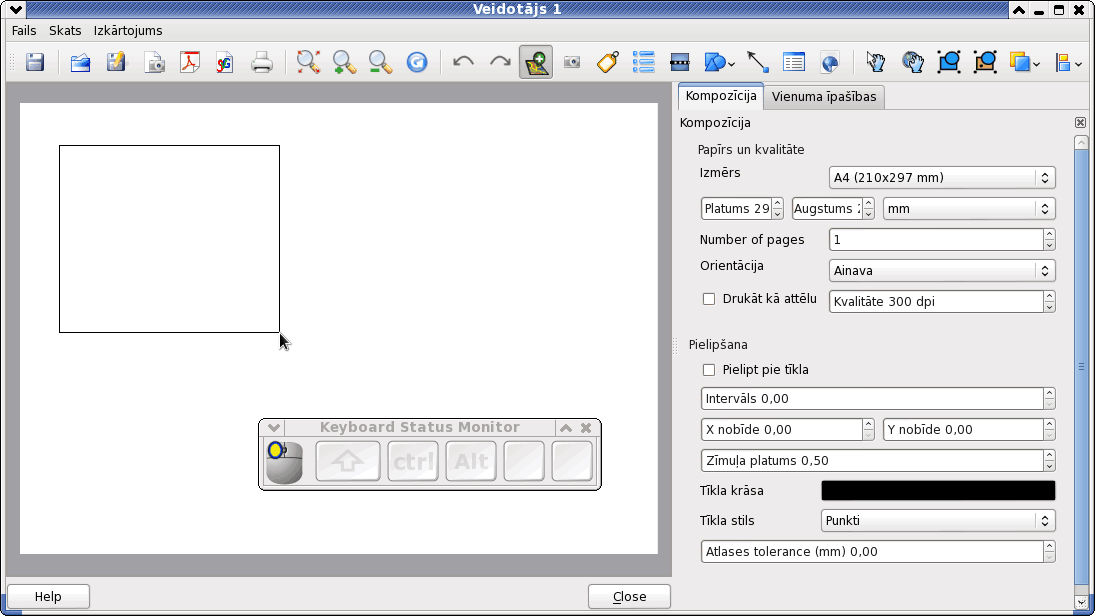This screenshot has height=616, width=1095.
Task: Click the Platums width spin box
Action: point(742,209)
